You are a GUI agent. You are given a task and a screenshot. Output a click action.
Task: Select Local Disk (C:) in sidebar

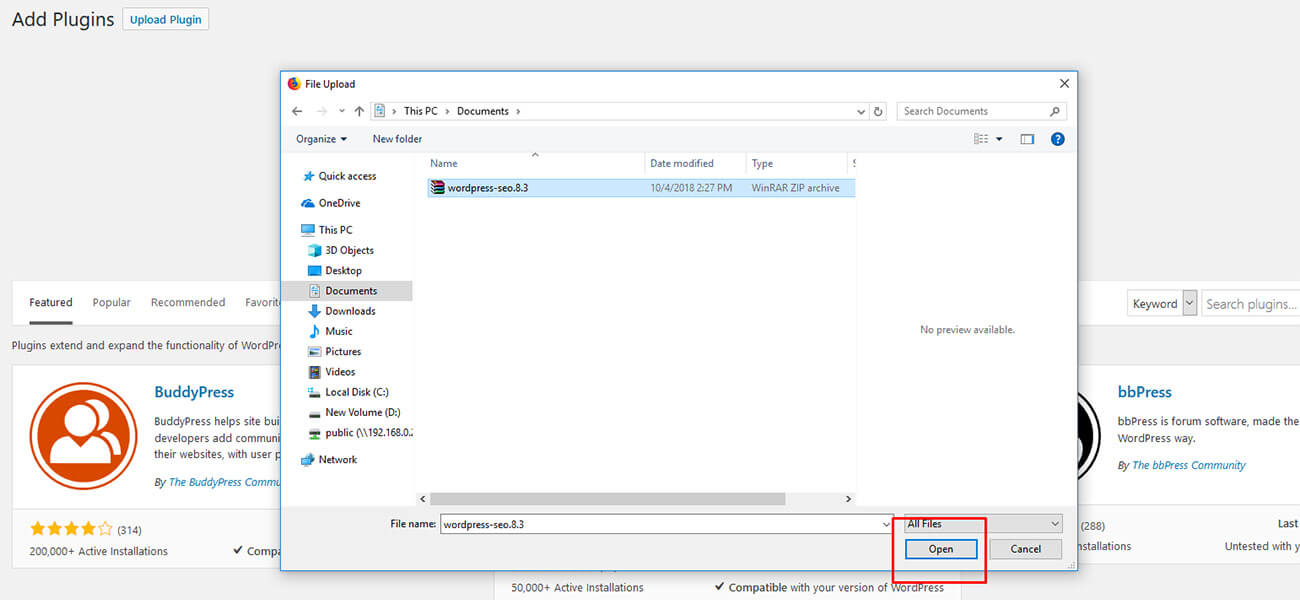tap(355, 392)
